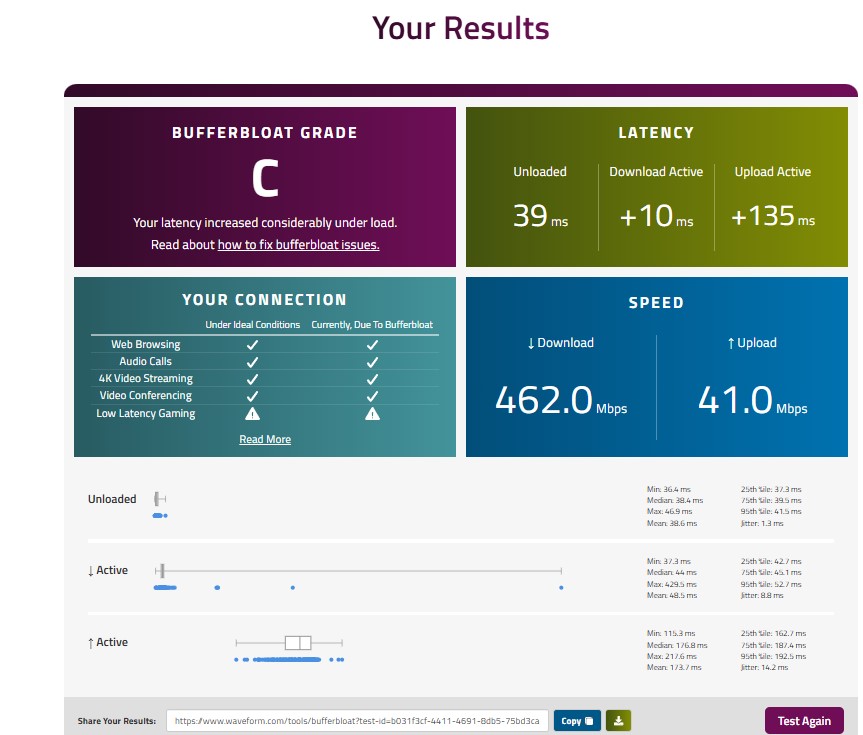Image resolution: width=863 pixels, height=735 pixels.
Task: Open the Read More link
Action: 265,439
